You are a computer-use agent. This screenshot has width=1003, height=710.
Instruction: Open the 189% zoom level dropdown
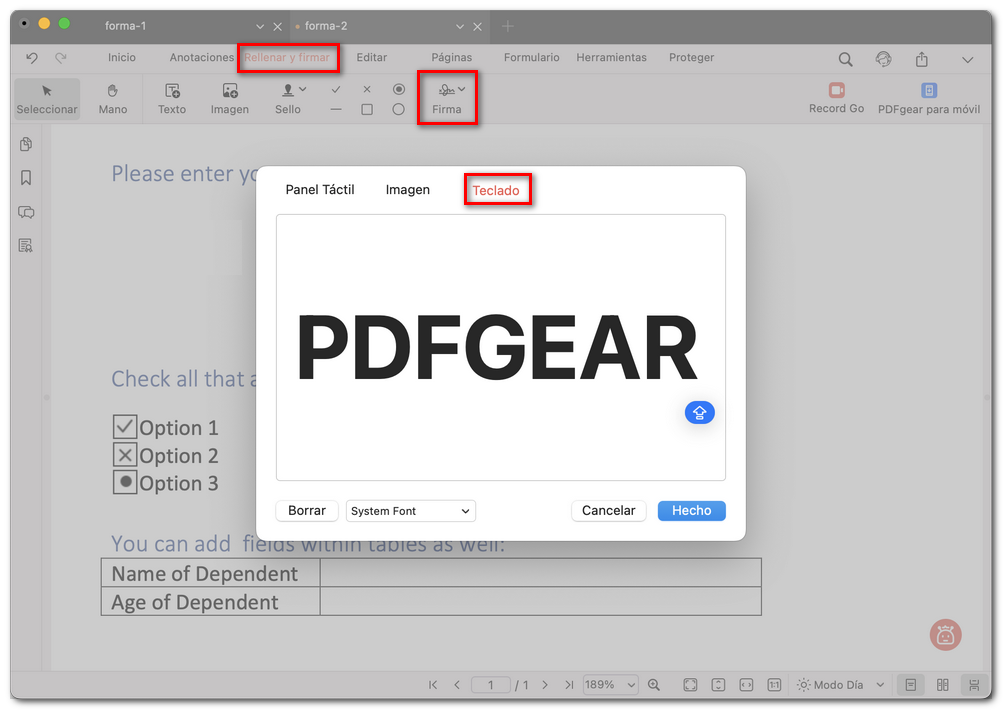610,685
